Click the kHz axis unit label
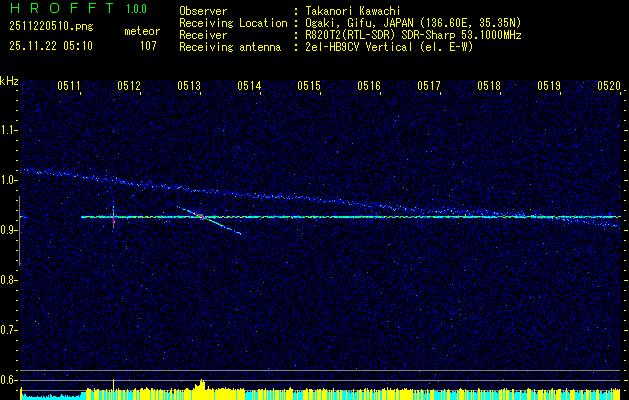The width and height of the screenshot is (629, 400). [x=9, y=81]
